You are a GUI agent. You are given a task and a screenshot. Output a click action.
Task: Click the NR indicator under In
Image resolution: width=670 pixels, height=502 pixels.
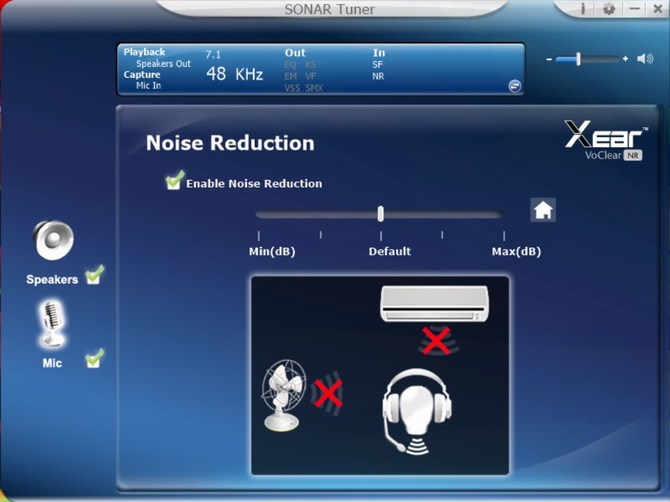[378, 76]
